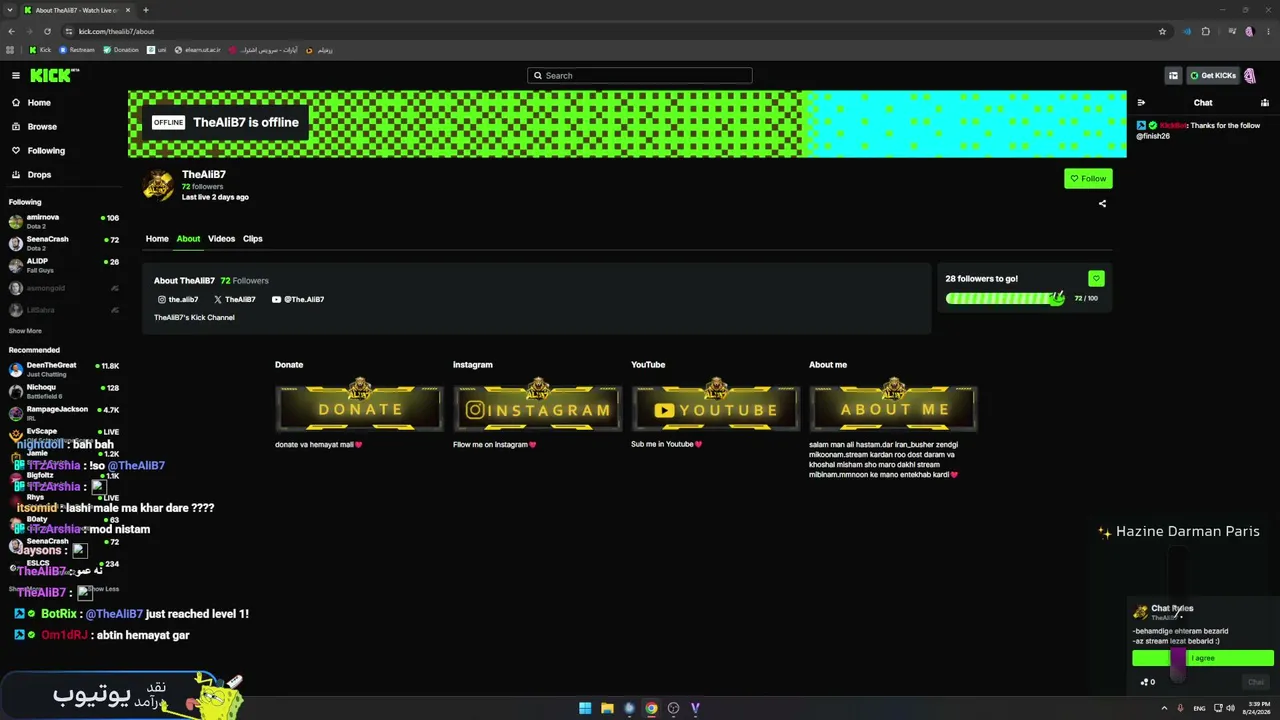The height and width of the screenshot is (720, 1280).
Task: Click the follower goal heart button
Action: point(1096,278)
